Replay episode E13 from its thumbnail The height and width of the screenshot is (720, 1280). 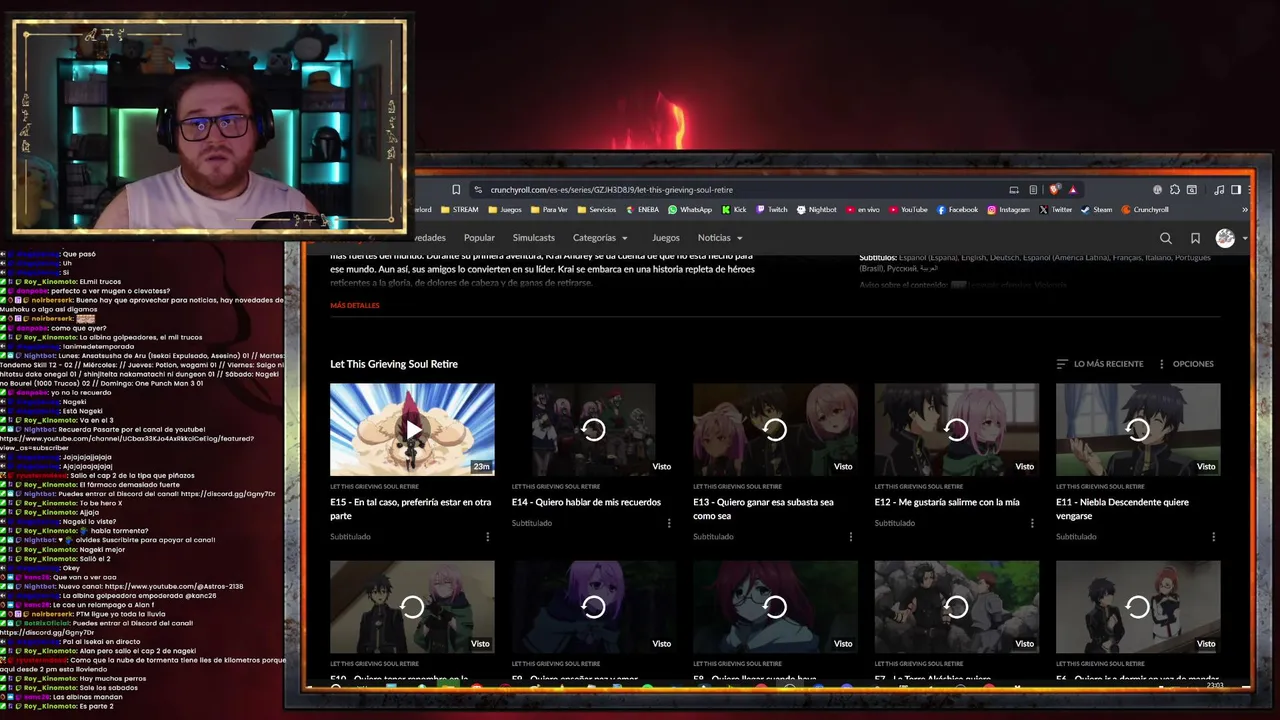pos(775,429)
